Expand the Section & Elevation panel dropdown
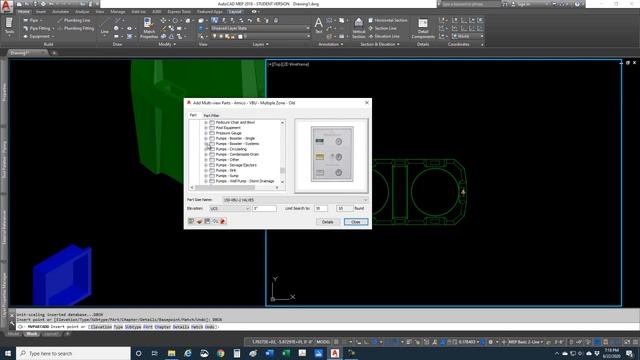 point(380,44)
